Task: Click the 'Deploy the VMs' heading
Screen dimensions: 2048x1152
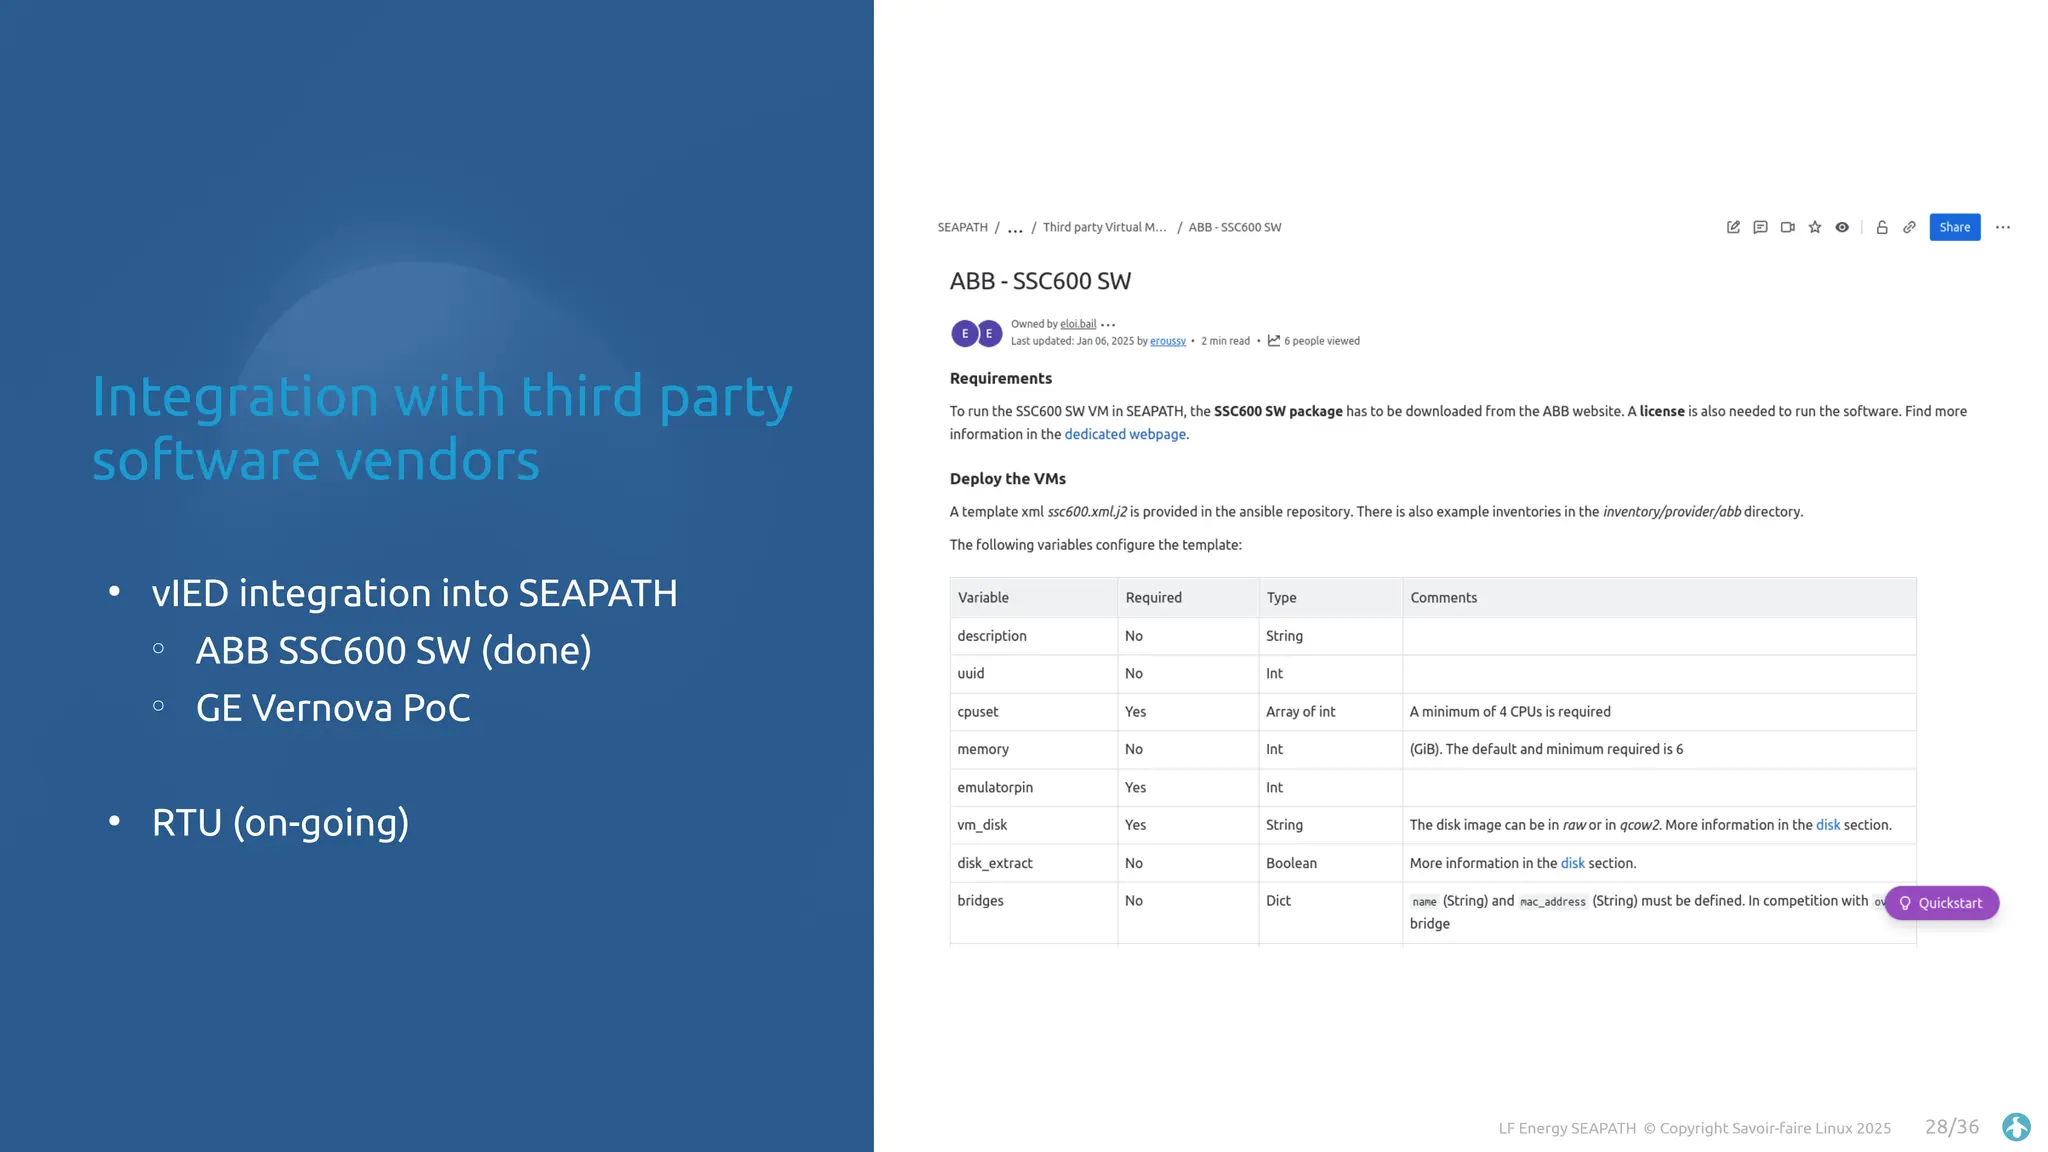Action: (x=1007, y=479)
